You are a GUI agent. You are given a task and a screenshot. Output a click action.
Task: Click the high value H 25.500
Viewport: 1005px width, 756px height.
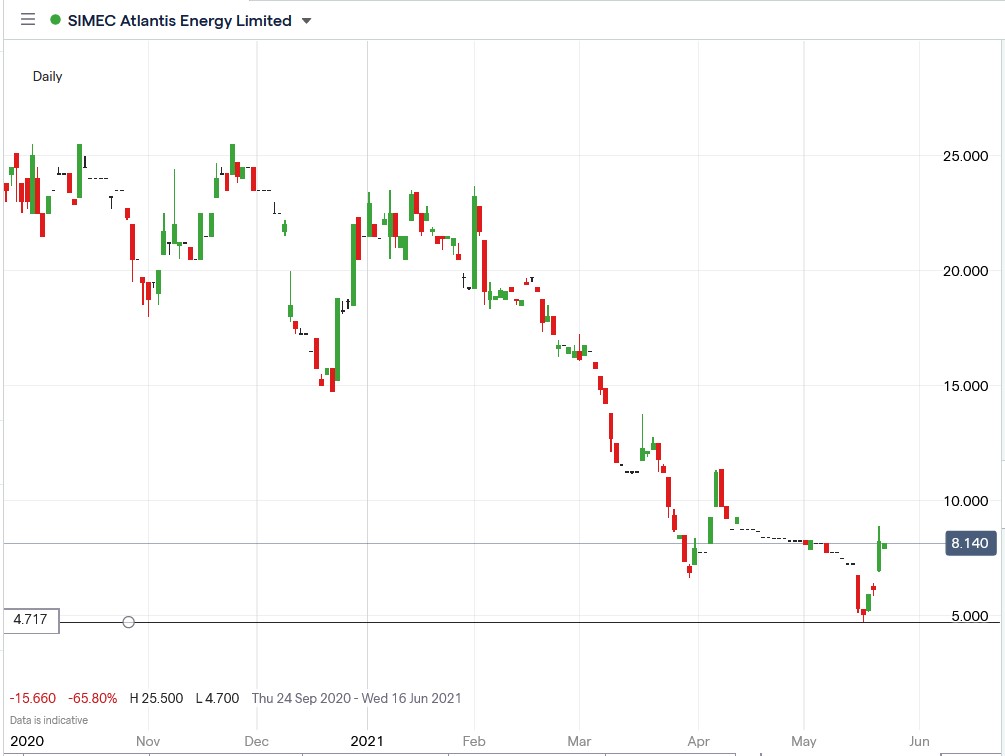159,698
